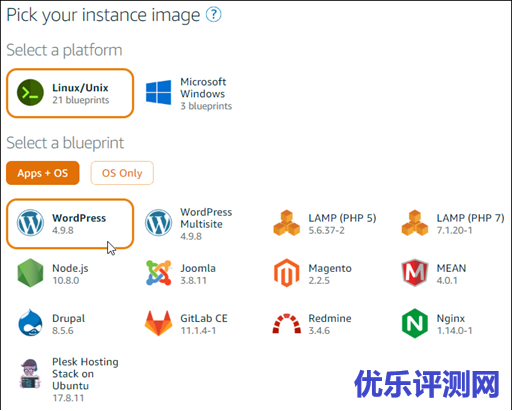Viewport: 513px width, 411px height.
Task: Switch to the OS Only blueprints
Action: 122,173
